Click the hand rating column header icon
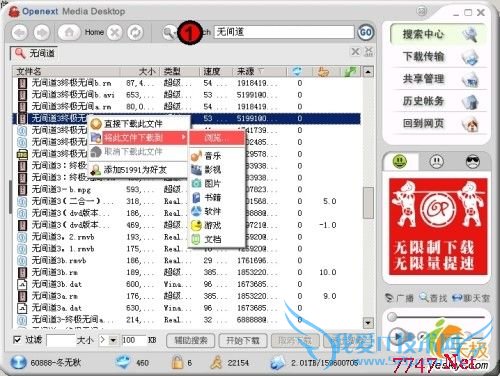The width and height of the screenshot is (500, 376). click(323, 71)
